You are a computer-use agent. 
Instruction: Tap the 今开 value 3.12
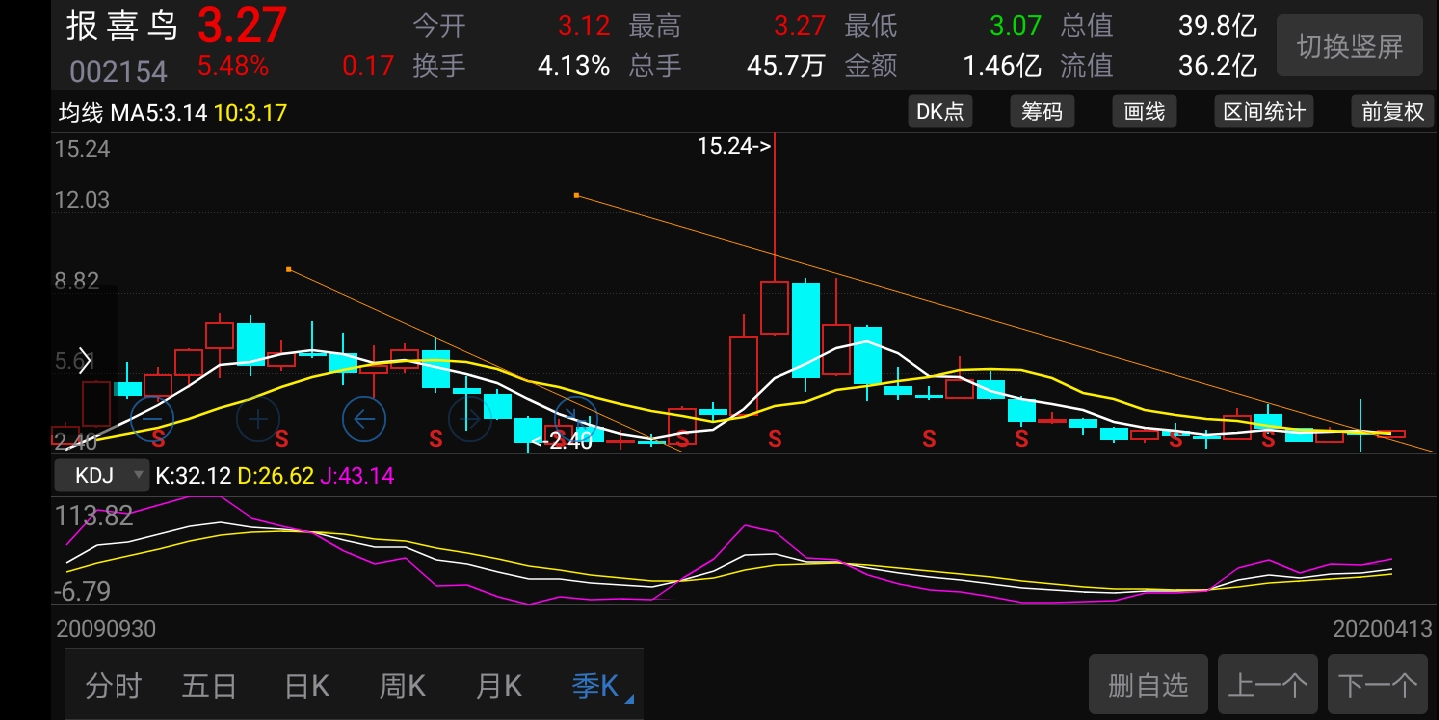point(584,25)
